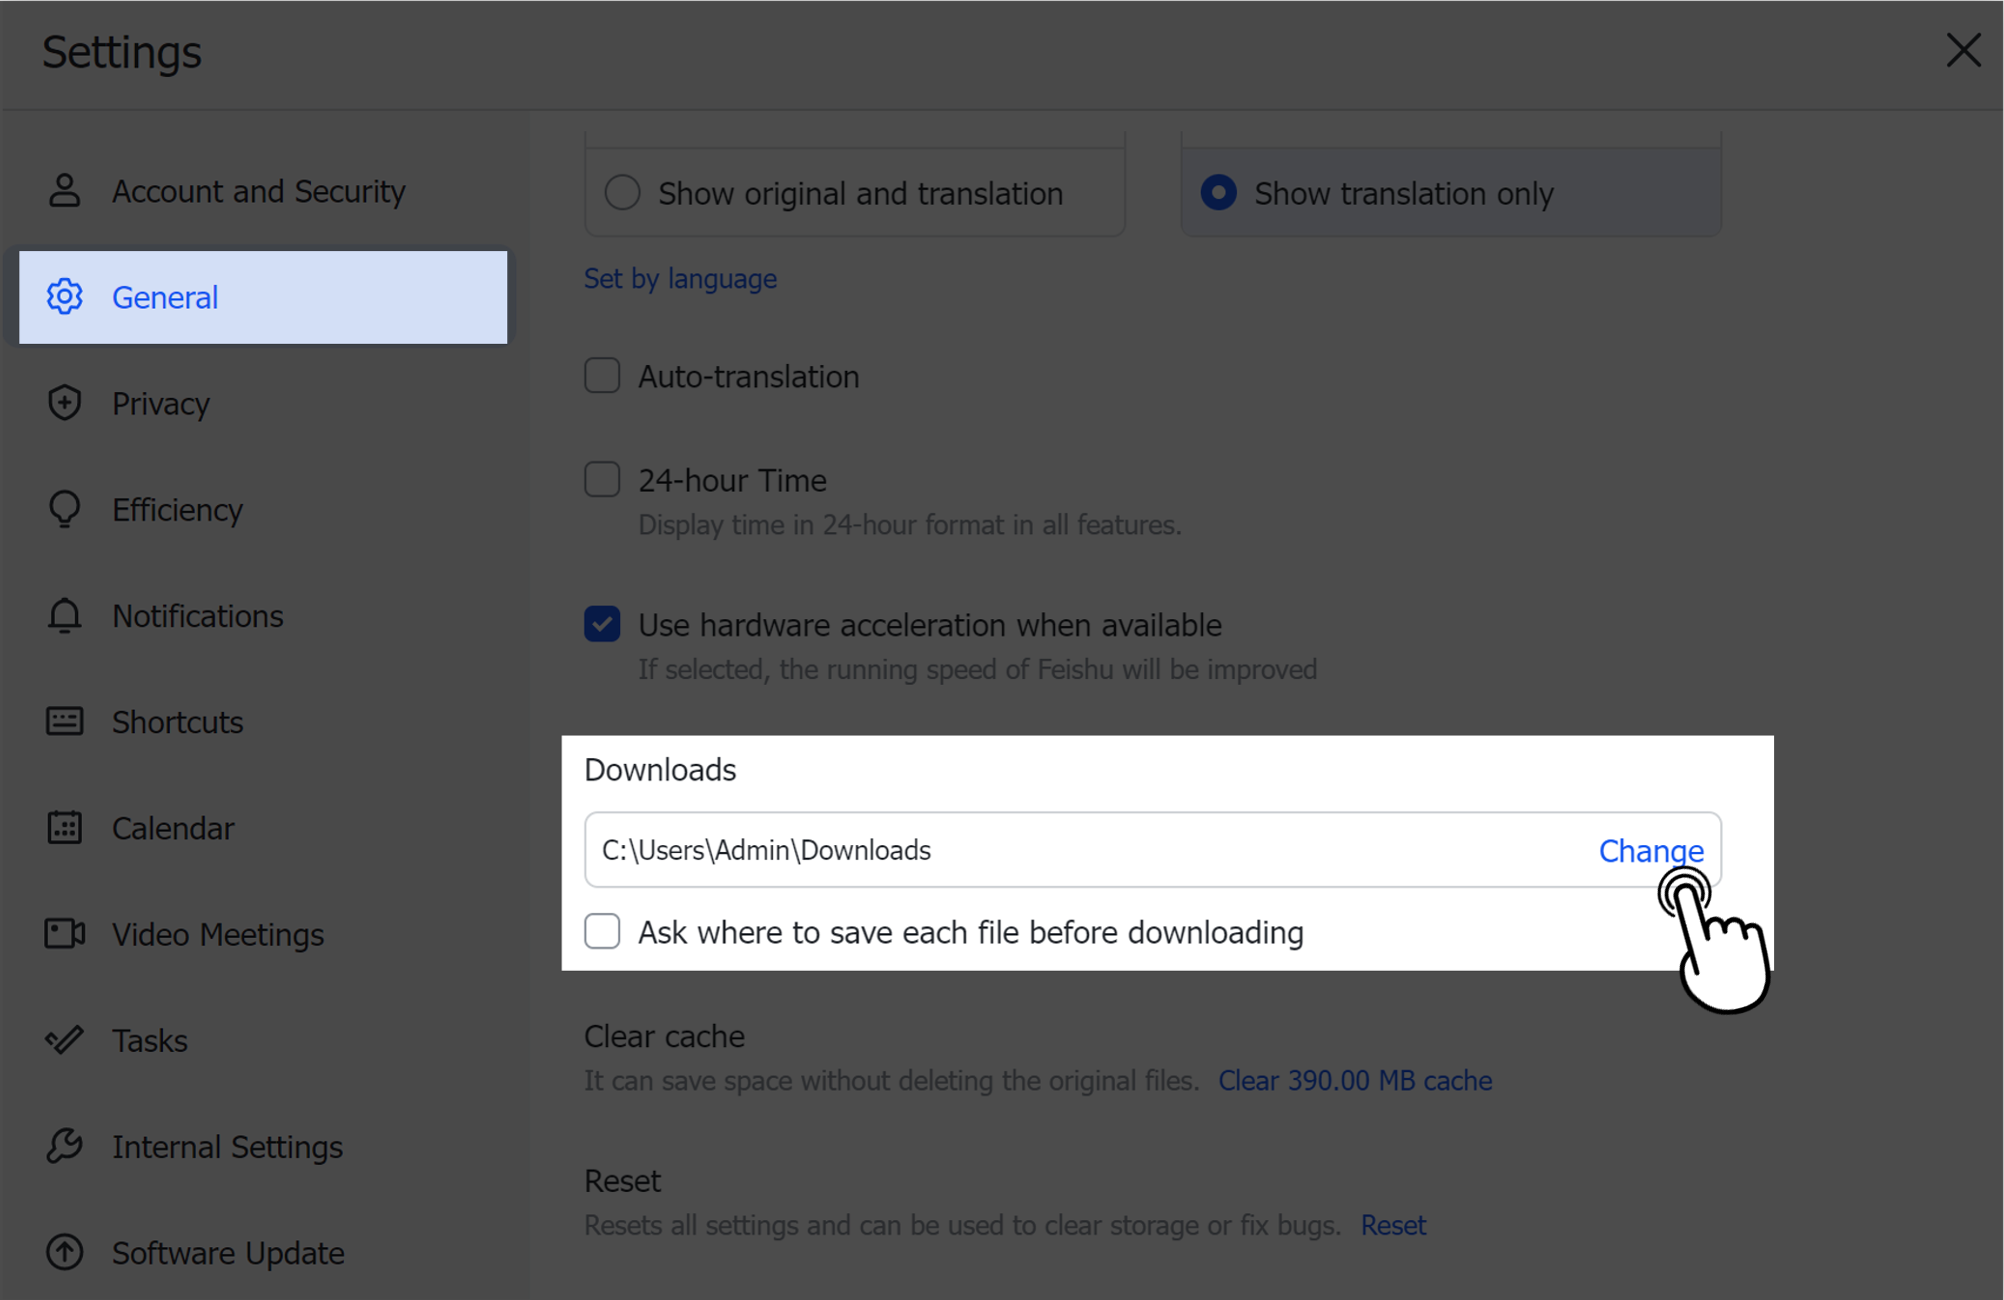Uncheck hardware acceleration checkbox
This screenshot has width=2004, height=1300.
[602, 624]
